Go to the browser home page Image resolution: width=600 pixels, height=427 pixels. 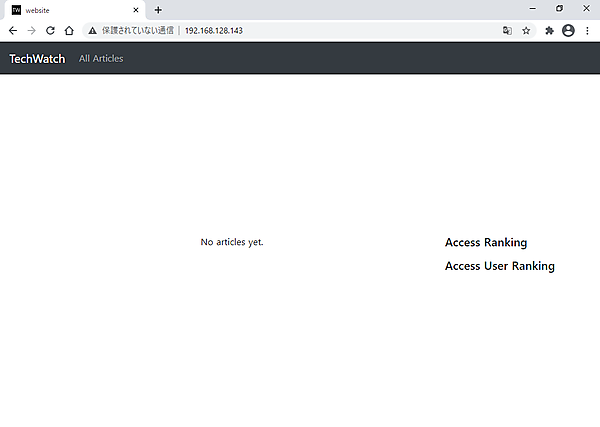(x=69, y=30)
